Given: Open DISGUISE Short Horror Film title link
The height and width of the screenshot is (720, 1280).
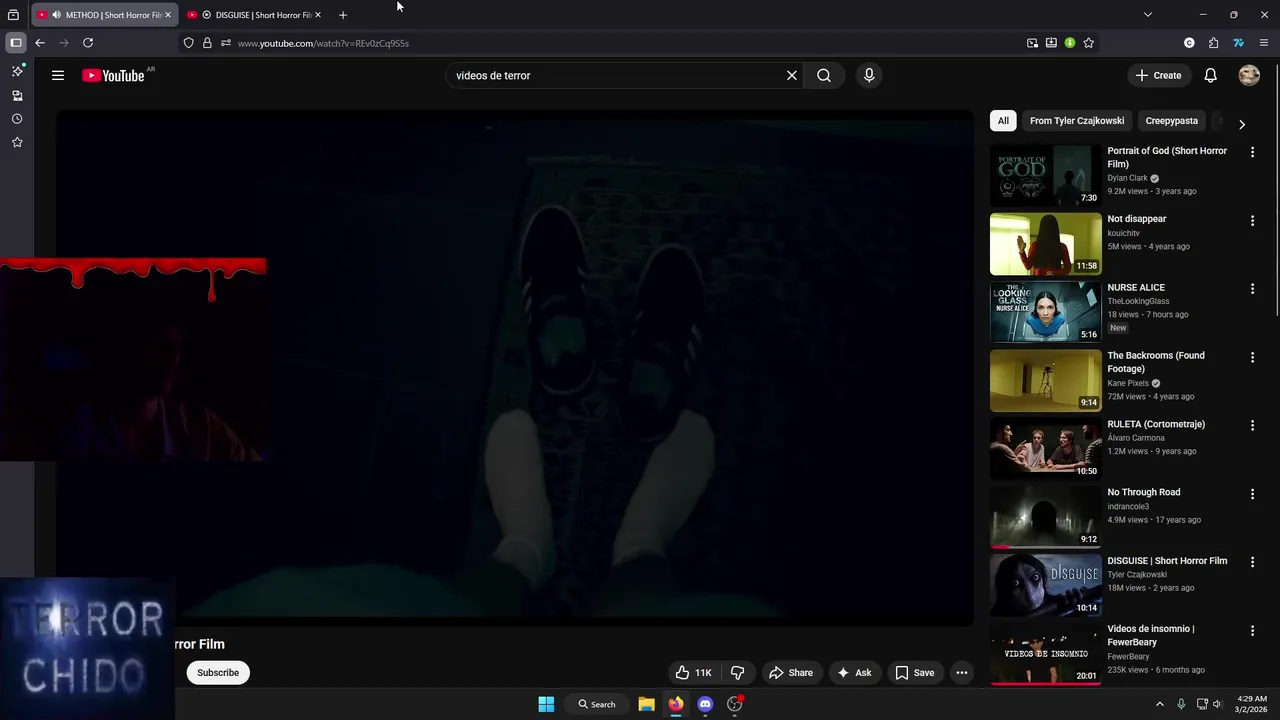Looking at the screenshot, I should [x=1167, y=561].
